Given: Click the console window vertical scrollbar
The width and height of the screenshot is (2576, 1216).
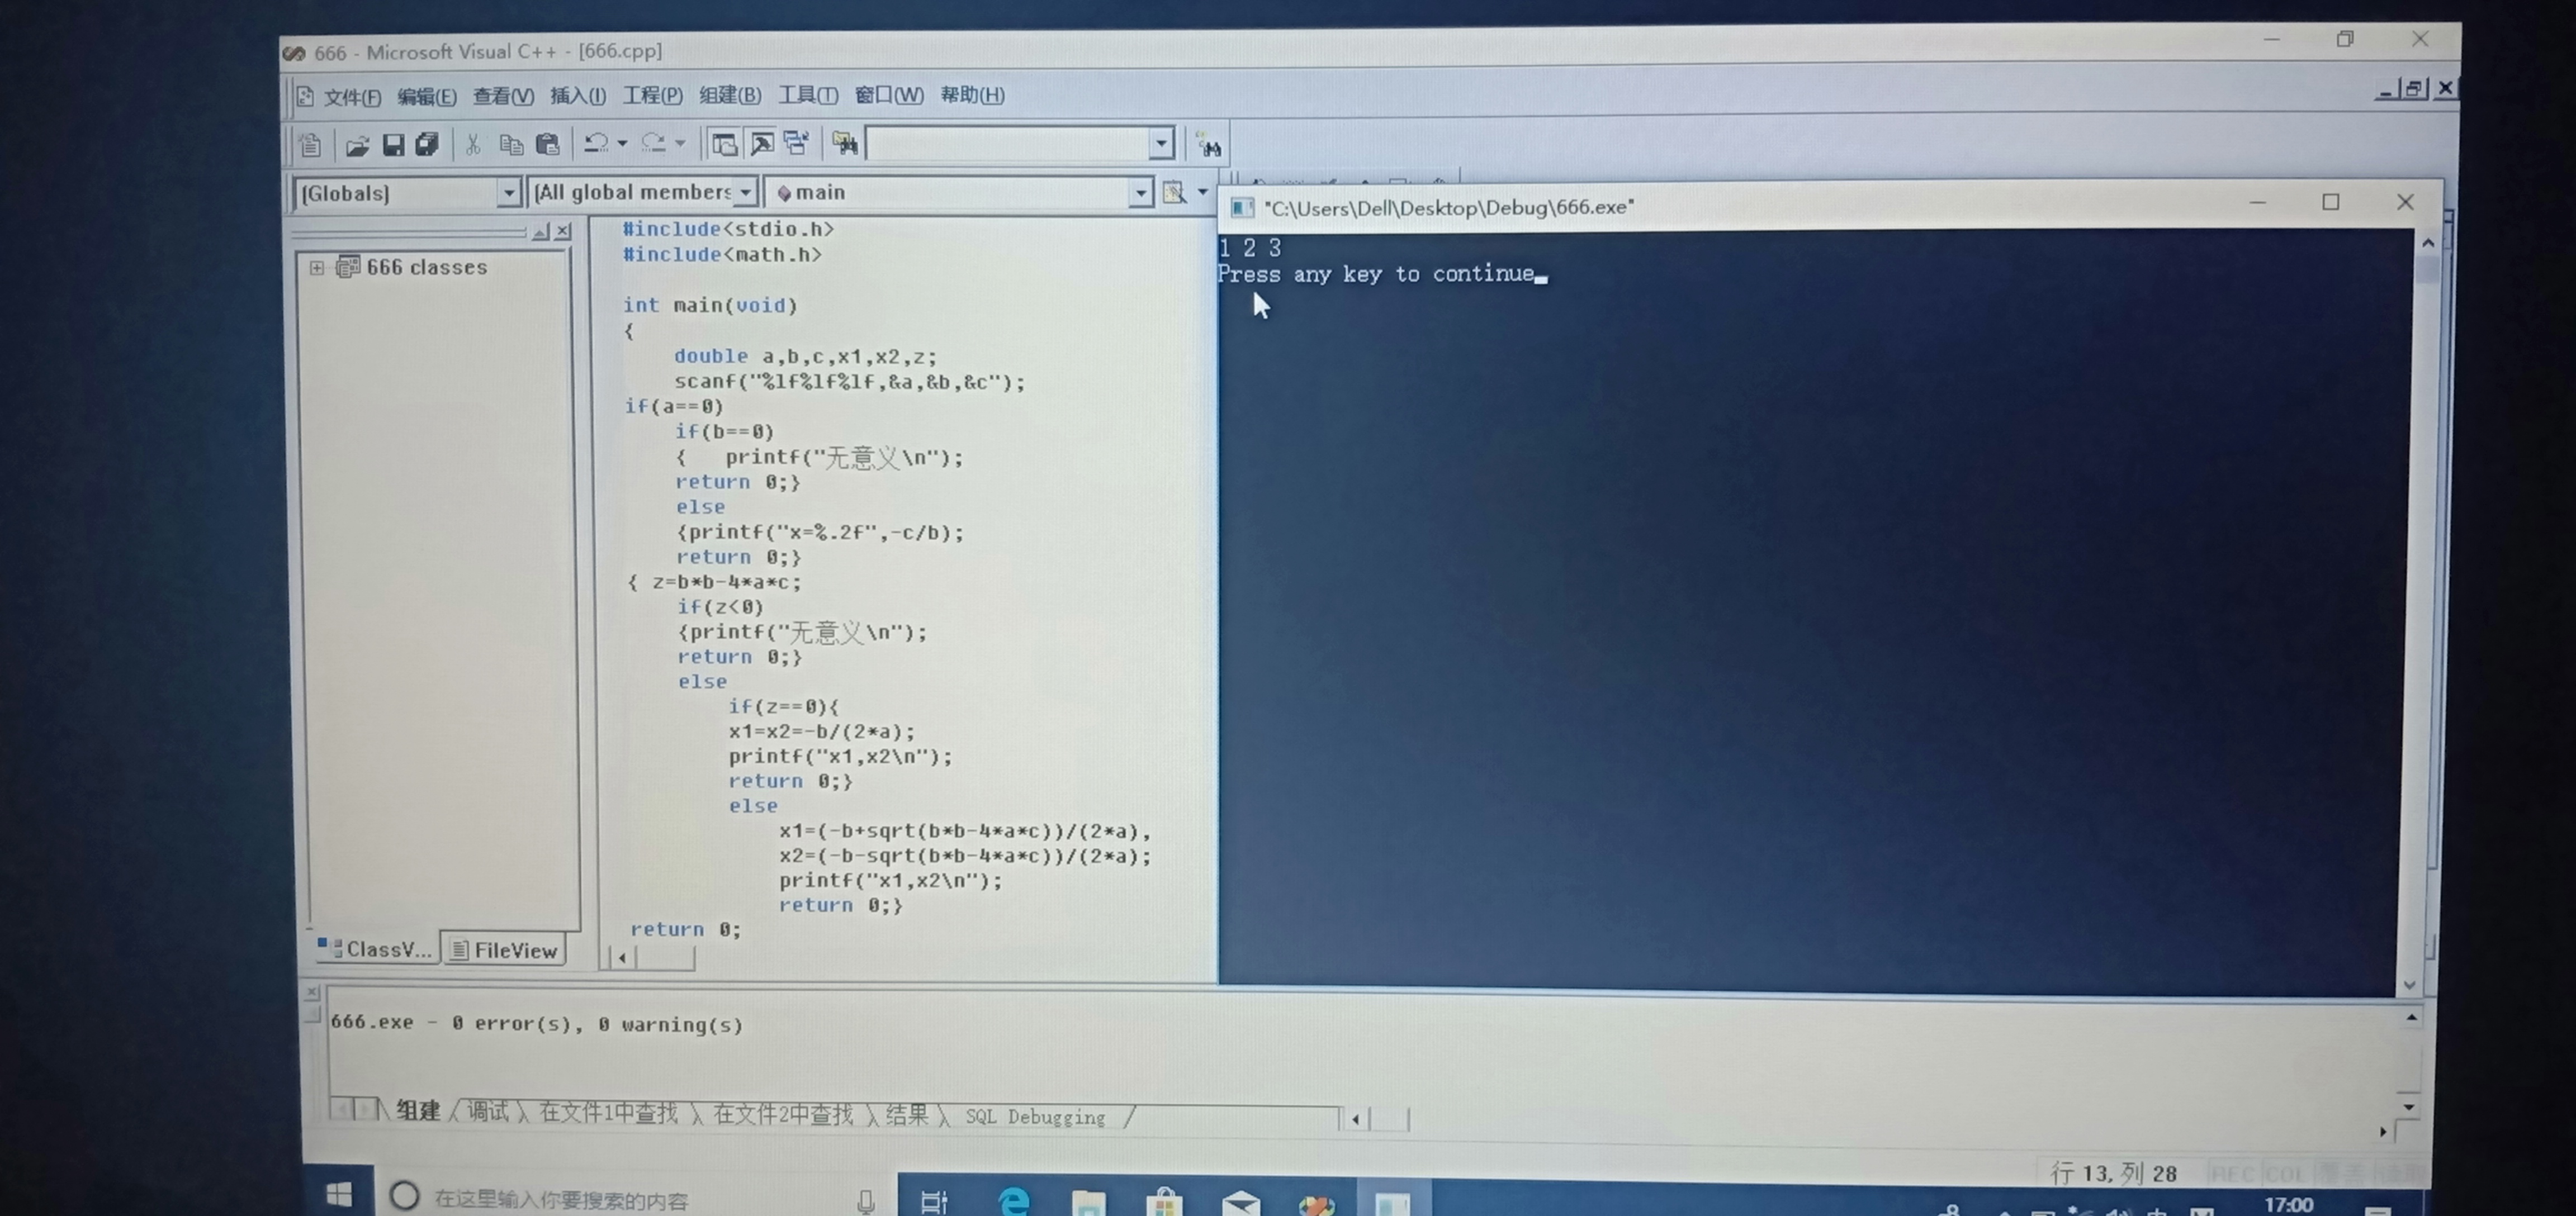Looking at the screenshot, I should point(2428,600).
